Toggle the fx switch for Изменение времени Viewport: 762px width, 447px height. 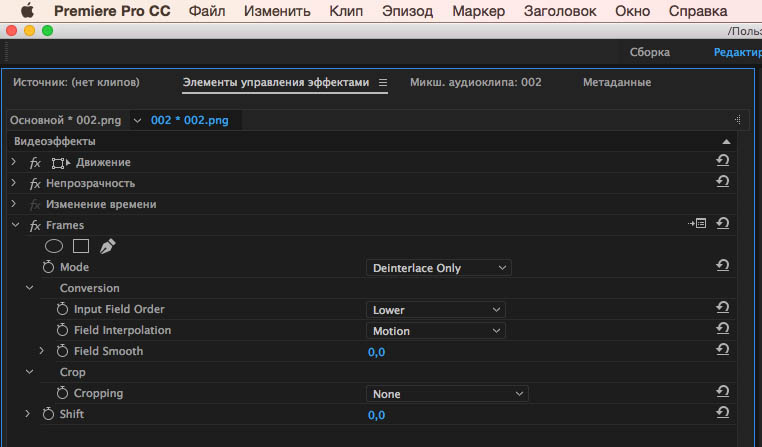coord(35,205)
